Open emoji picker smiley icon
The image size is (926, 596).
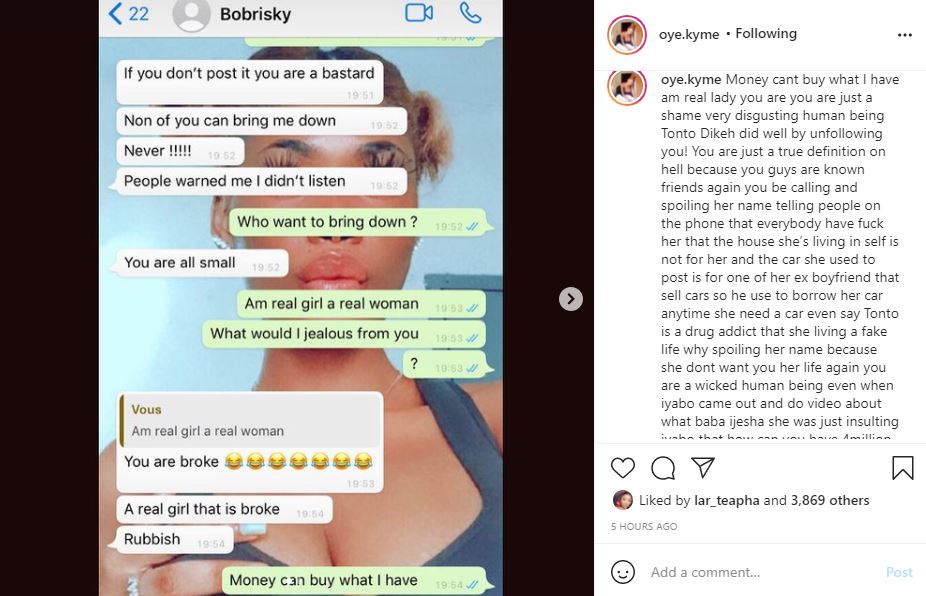pyautogui.click(x=622, y=572)
